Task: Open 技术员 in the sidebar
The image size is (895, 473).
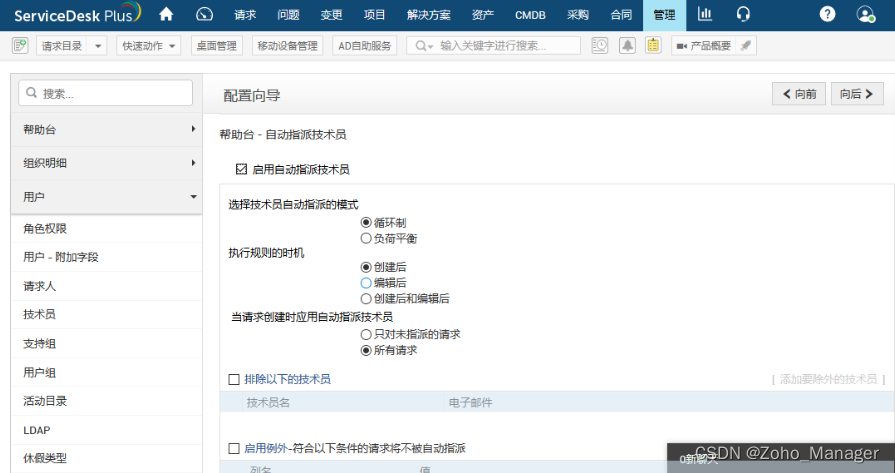Action: click(x=107, y=314)
